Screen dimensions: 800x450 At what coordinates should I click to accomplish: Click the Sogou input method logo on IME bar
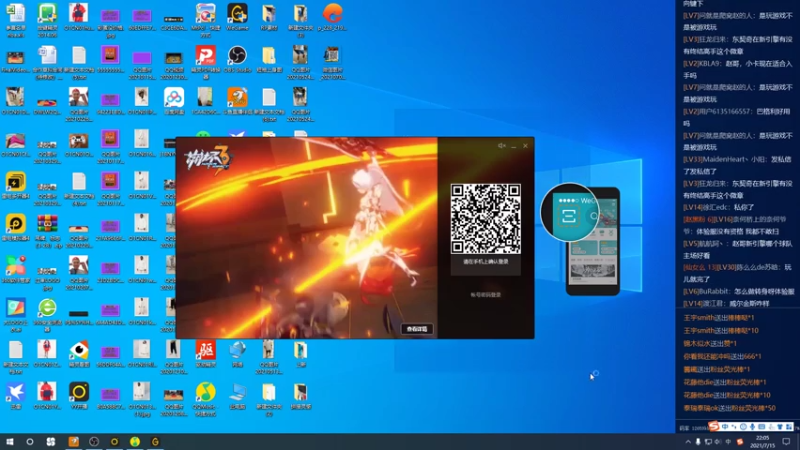point(714,426)
